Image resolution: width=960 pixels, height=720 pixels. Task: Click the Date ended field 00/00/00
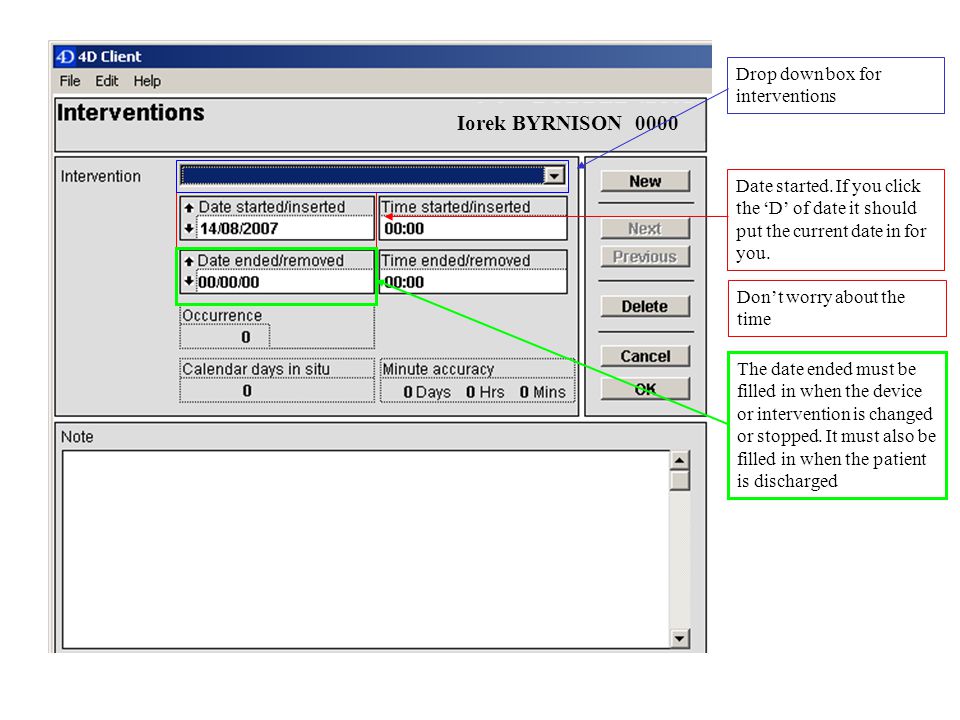click(x=284, y=282)
